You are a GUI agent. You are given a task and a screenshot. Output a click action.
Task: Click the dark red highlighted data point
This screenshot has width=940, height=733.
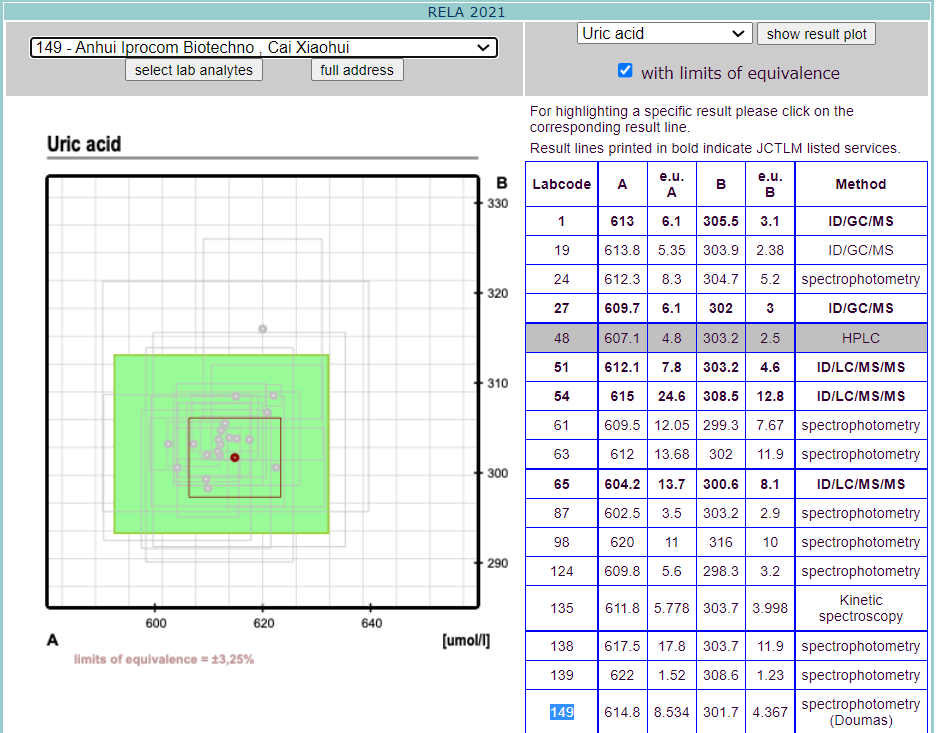coord(235,457)
